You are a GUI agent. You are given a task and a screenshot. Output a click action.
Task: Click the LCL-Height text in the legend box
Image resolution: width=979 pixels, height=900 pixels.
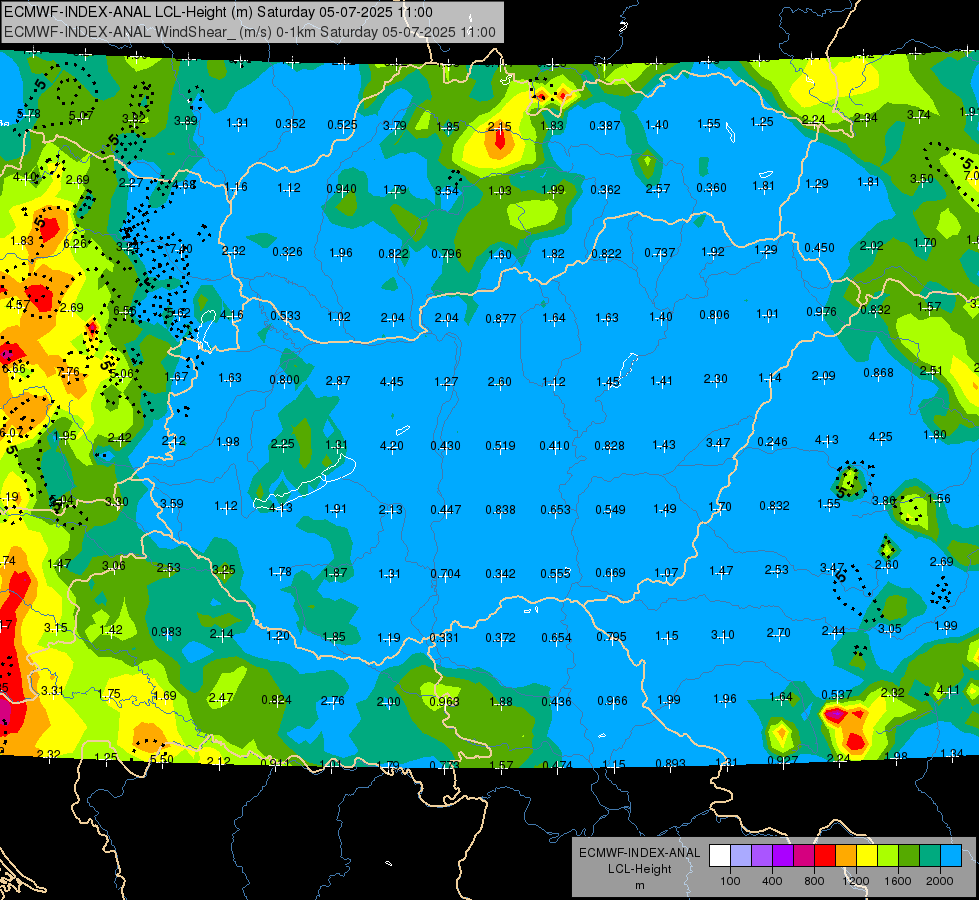coord(640,869)
